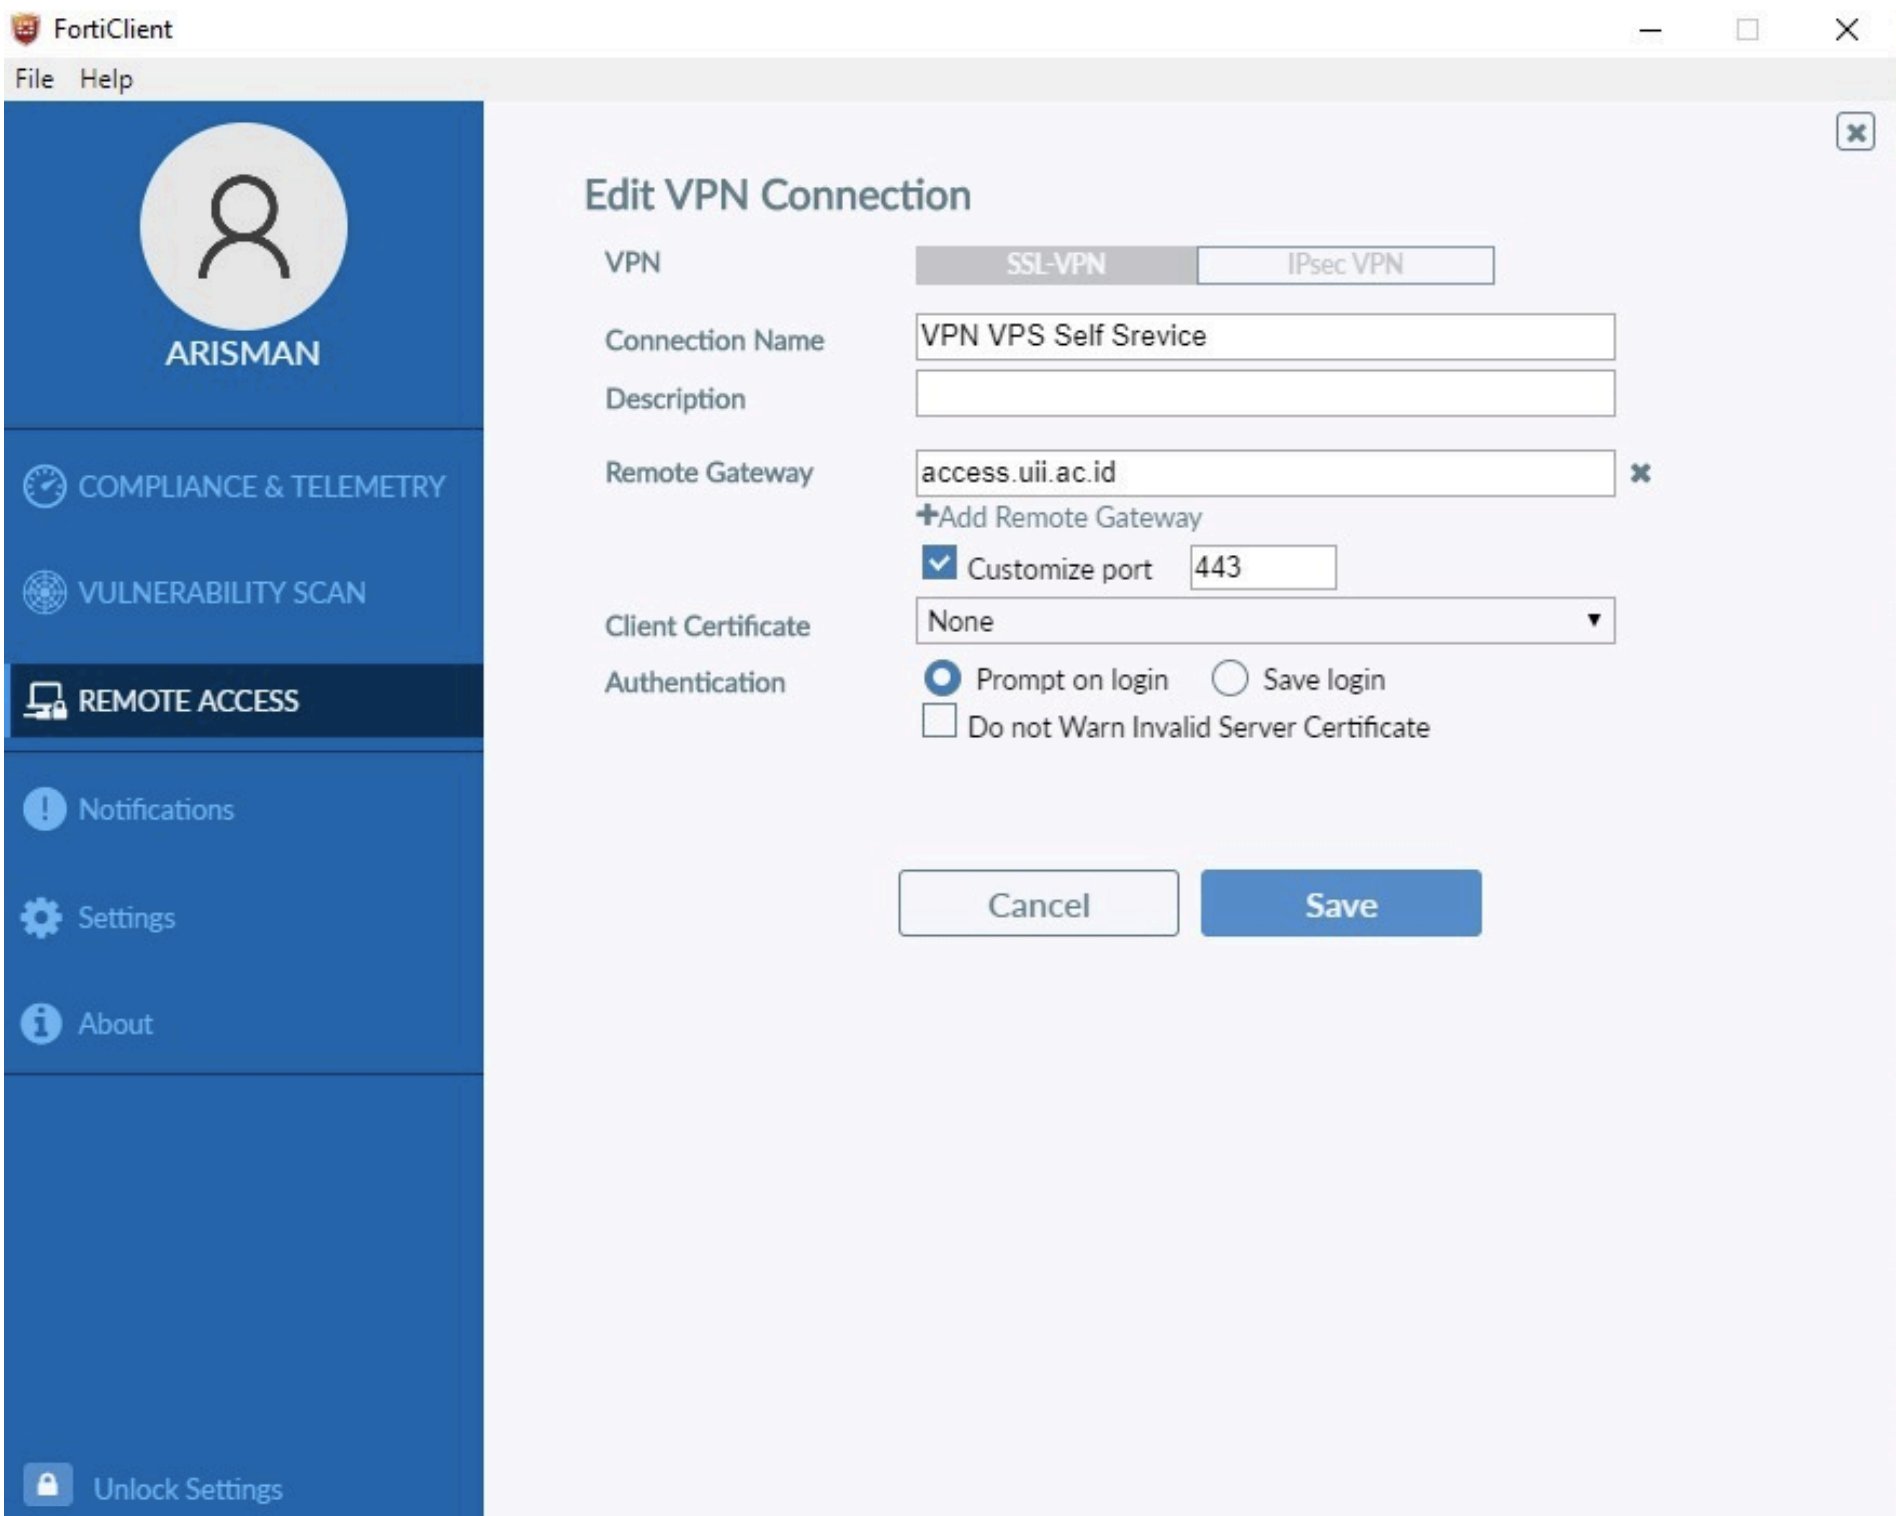
Task: Uncheck the Customize port checkbox
Action: point(938,566)
